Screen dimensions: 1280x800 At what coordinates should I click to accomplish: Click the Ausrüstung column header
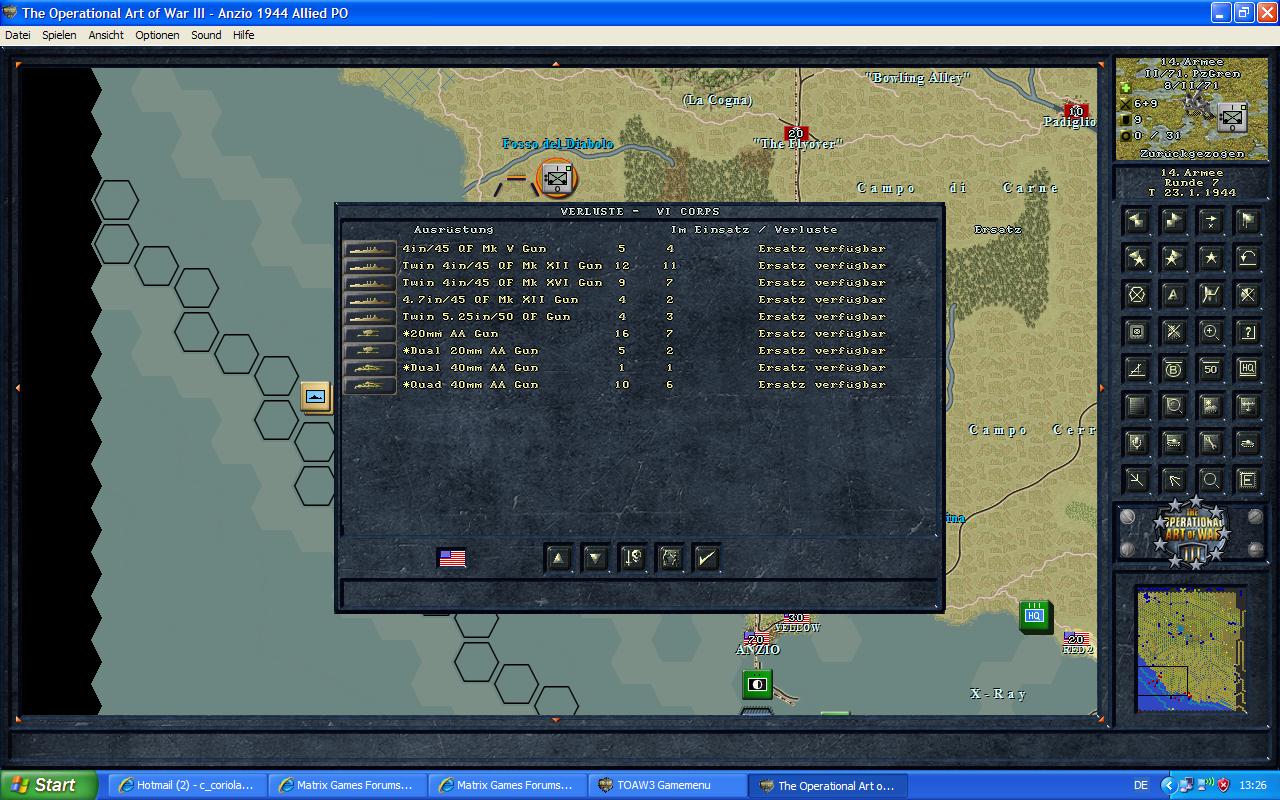pyautogui.click(x=453, y=230)
